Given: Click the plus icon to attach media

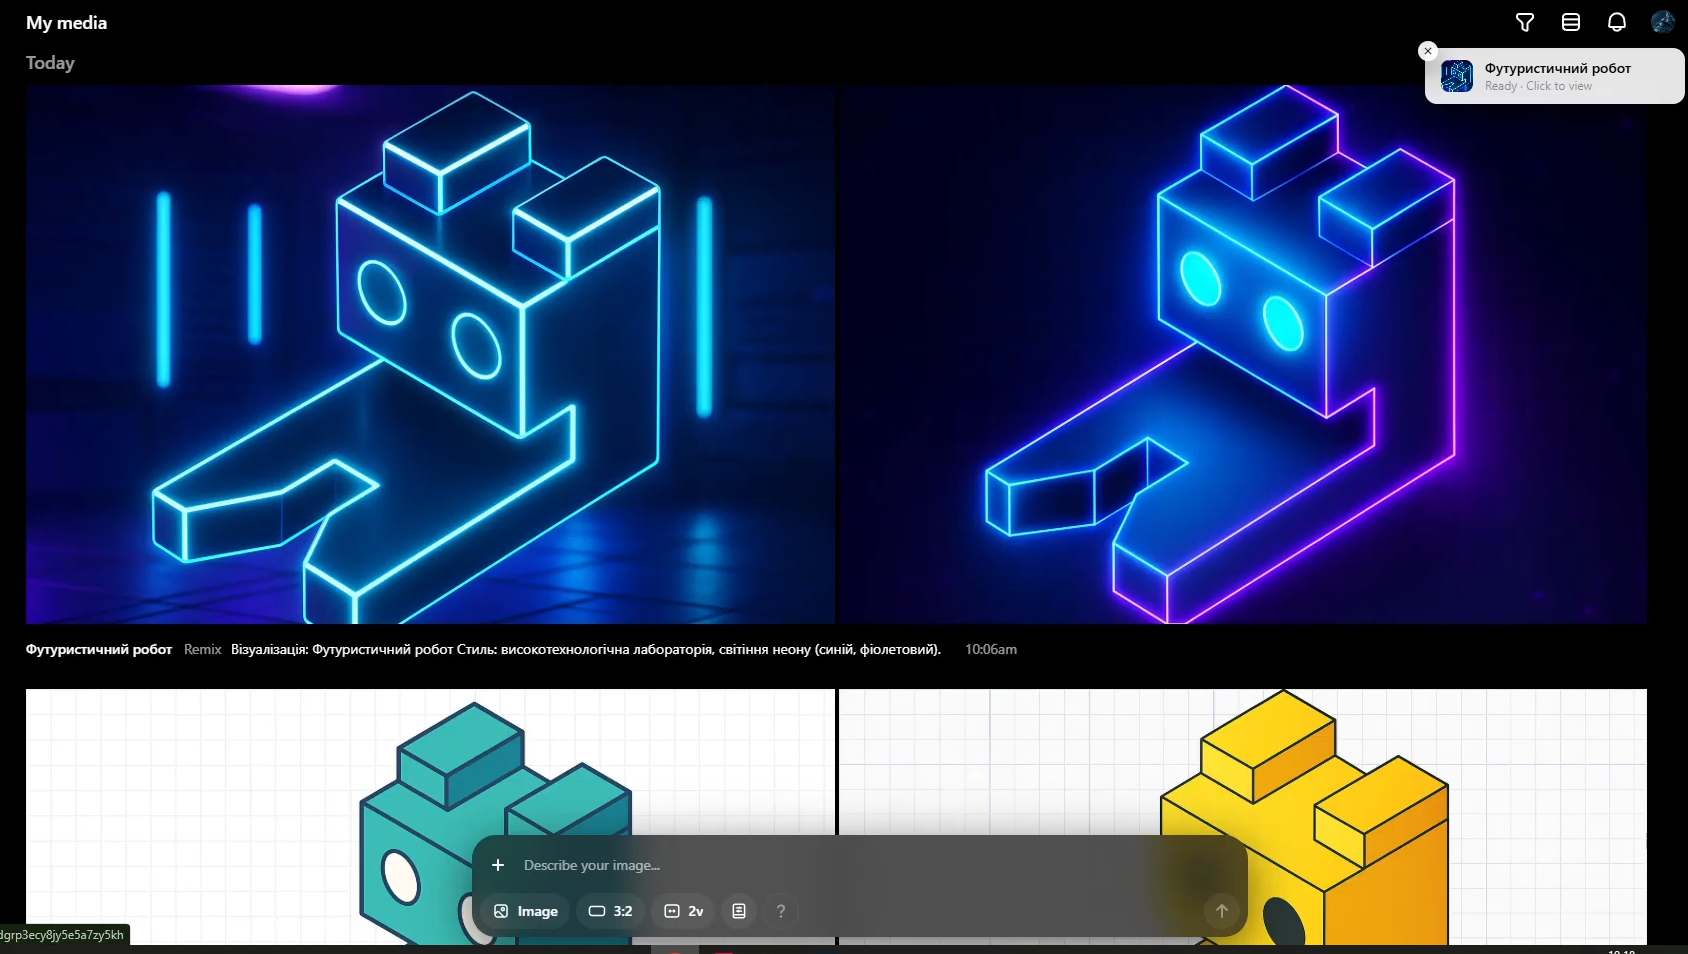Looking at the screenshot, I should point(498,865).
